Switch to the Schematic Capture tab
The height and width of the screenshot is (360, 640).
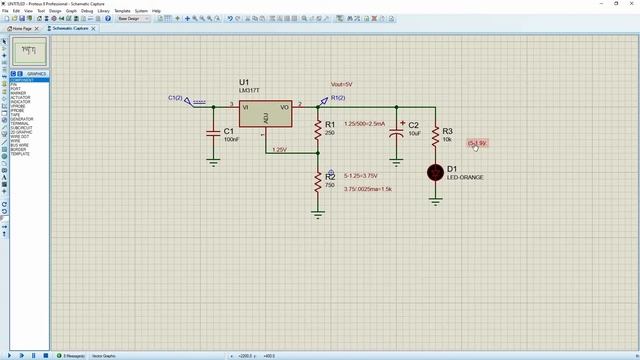(x=69, y=29)
